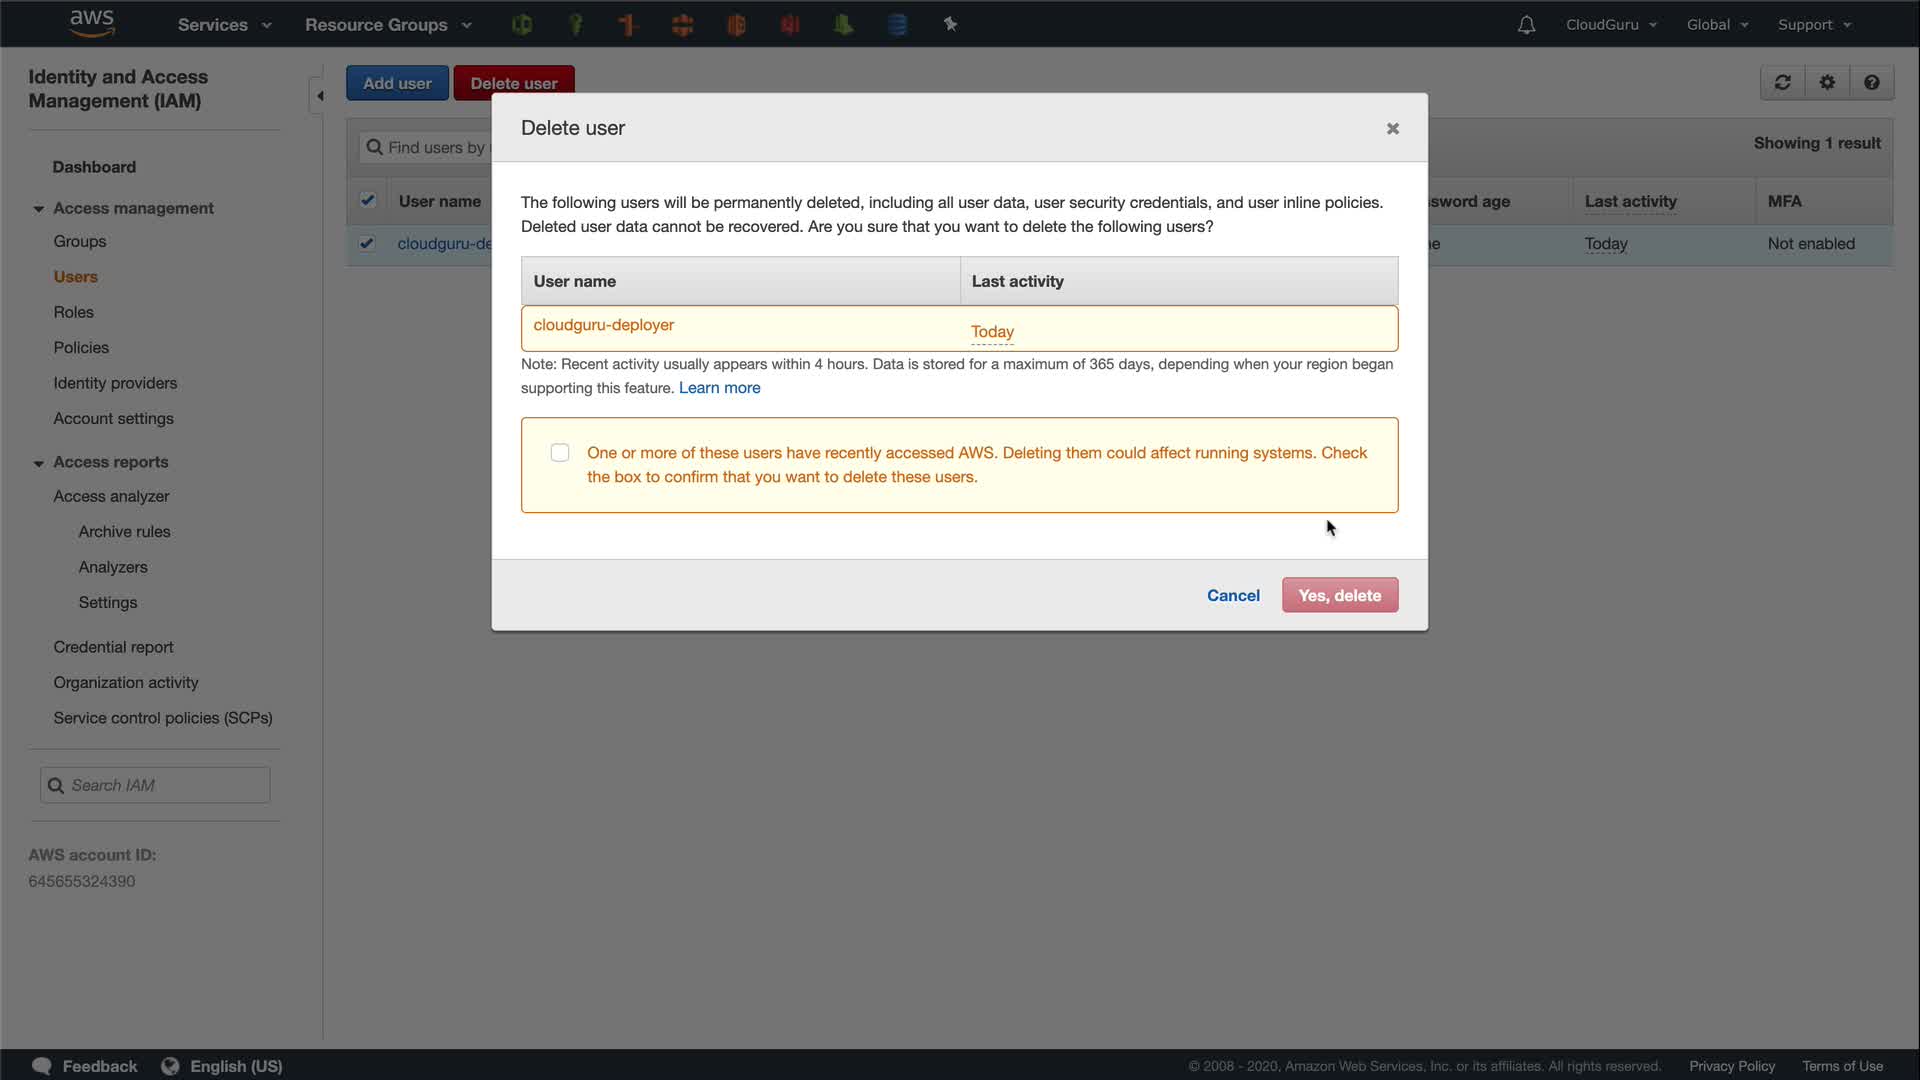Check the confirm deletion warning checkbox
The height and width of the screenshot is (1080, 1920).
point(560,453)
